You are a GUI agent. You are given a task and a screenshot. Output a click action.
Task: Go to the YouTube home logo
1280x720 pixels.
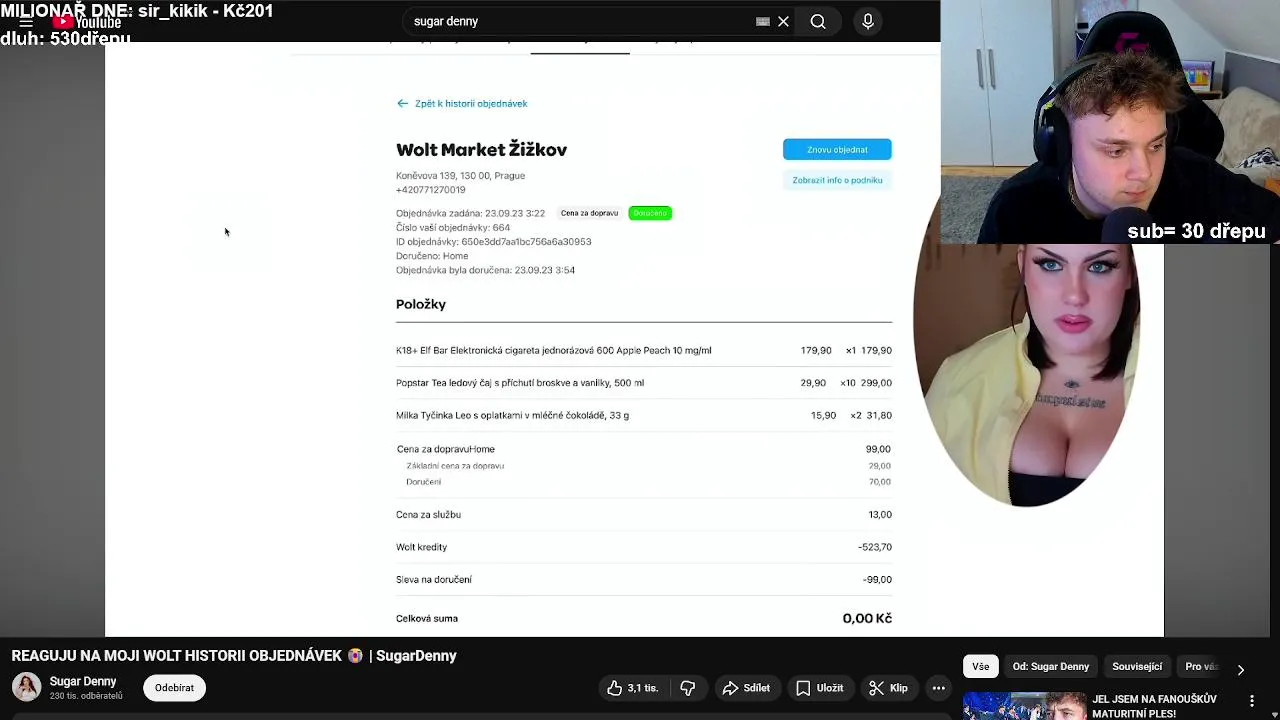click(x=88, y=22)
